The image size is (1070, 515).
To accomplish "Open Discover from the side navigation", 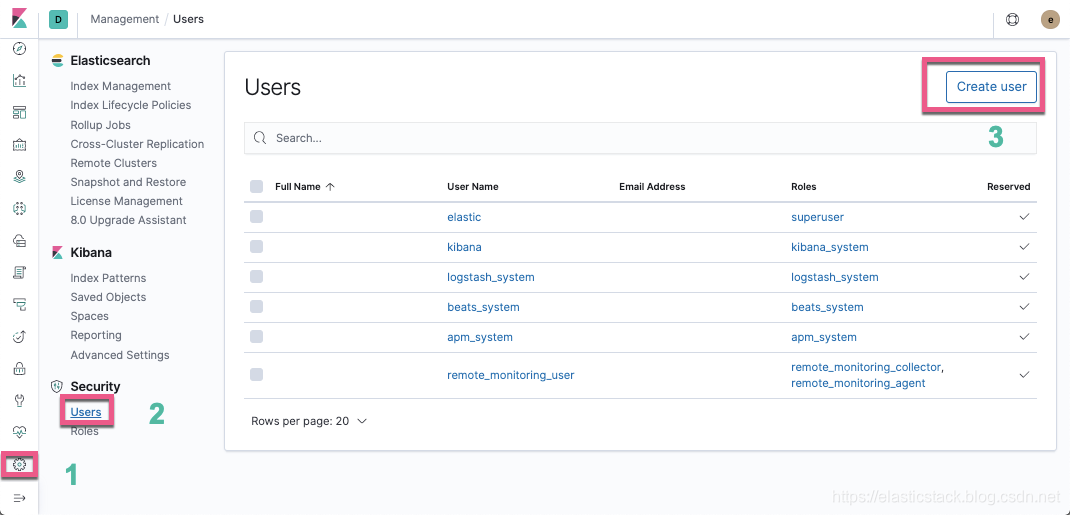I will click(x=20, y=49).
